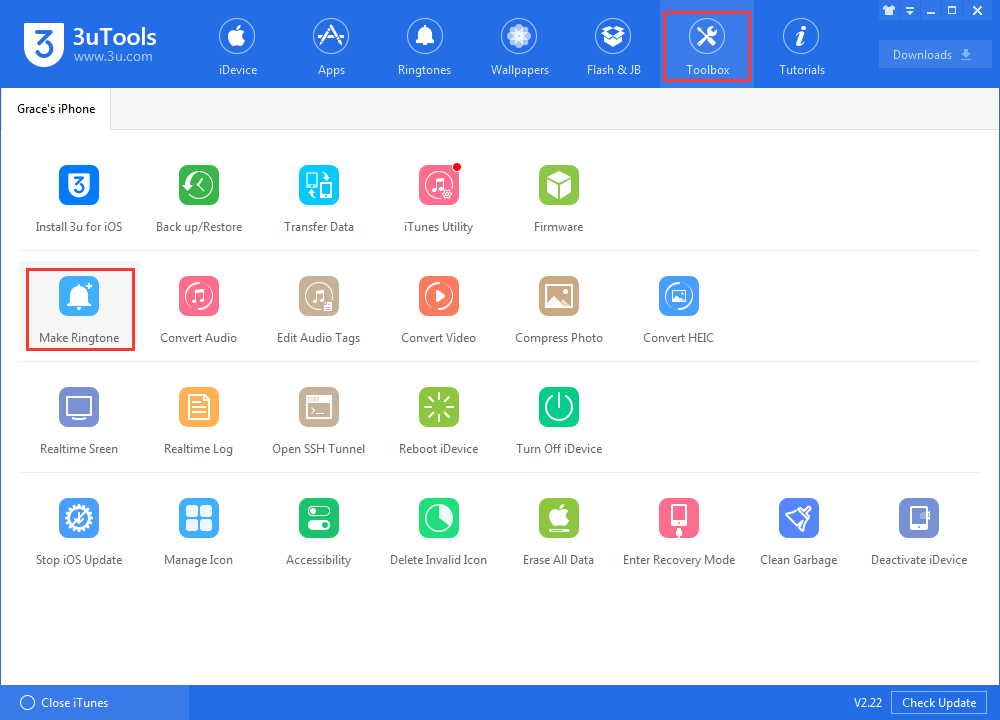Open Clean Garbage tool
Viewport: 1000px width, 720px height.
coord(798,532)
